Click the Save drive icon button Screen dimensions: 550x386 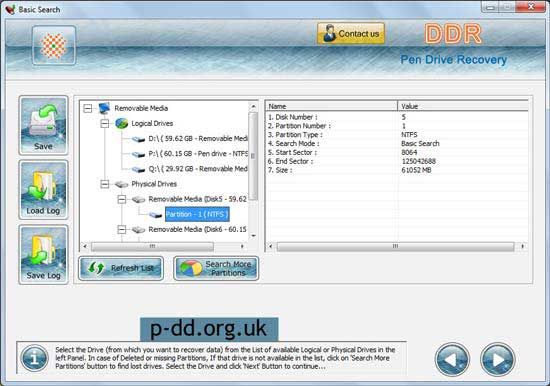43,125
